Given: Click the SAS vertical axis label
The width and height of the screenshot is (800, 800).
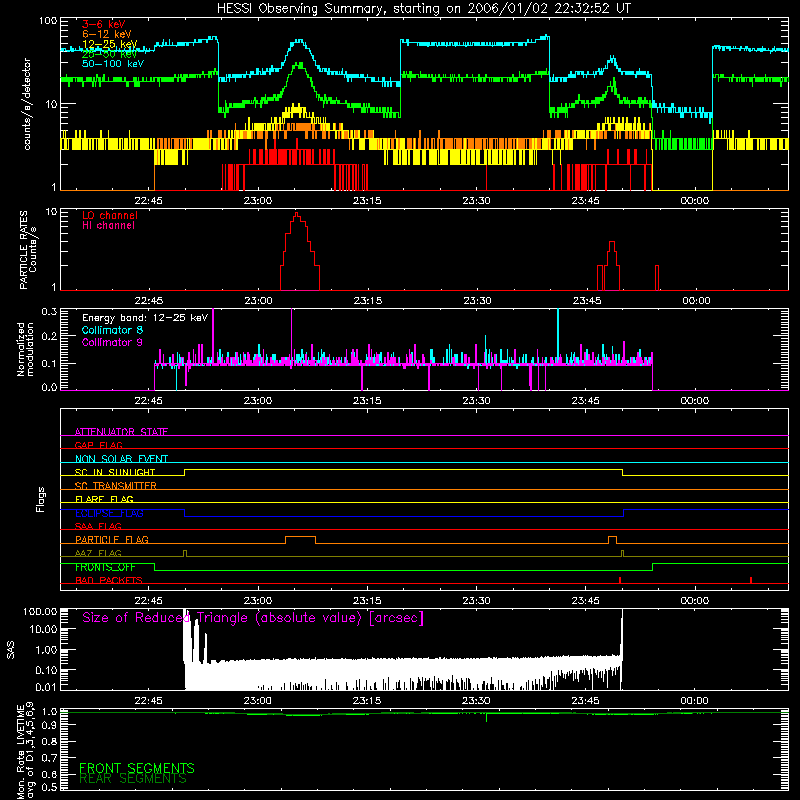Looking at the screenshot, I should point(11,650).
